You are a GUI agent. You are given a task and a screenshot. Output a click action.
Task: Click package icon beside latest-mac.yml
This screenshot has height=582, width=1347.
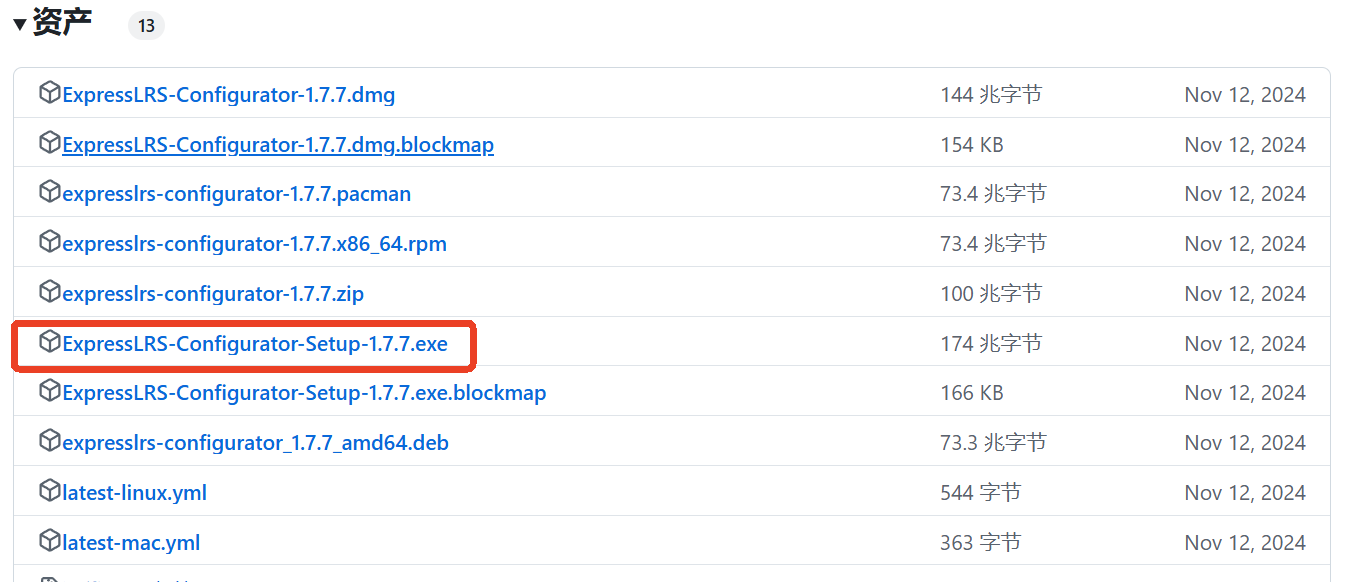point(49,541)
